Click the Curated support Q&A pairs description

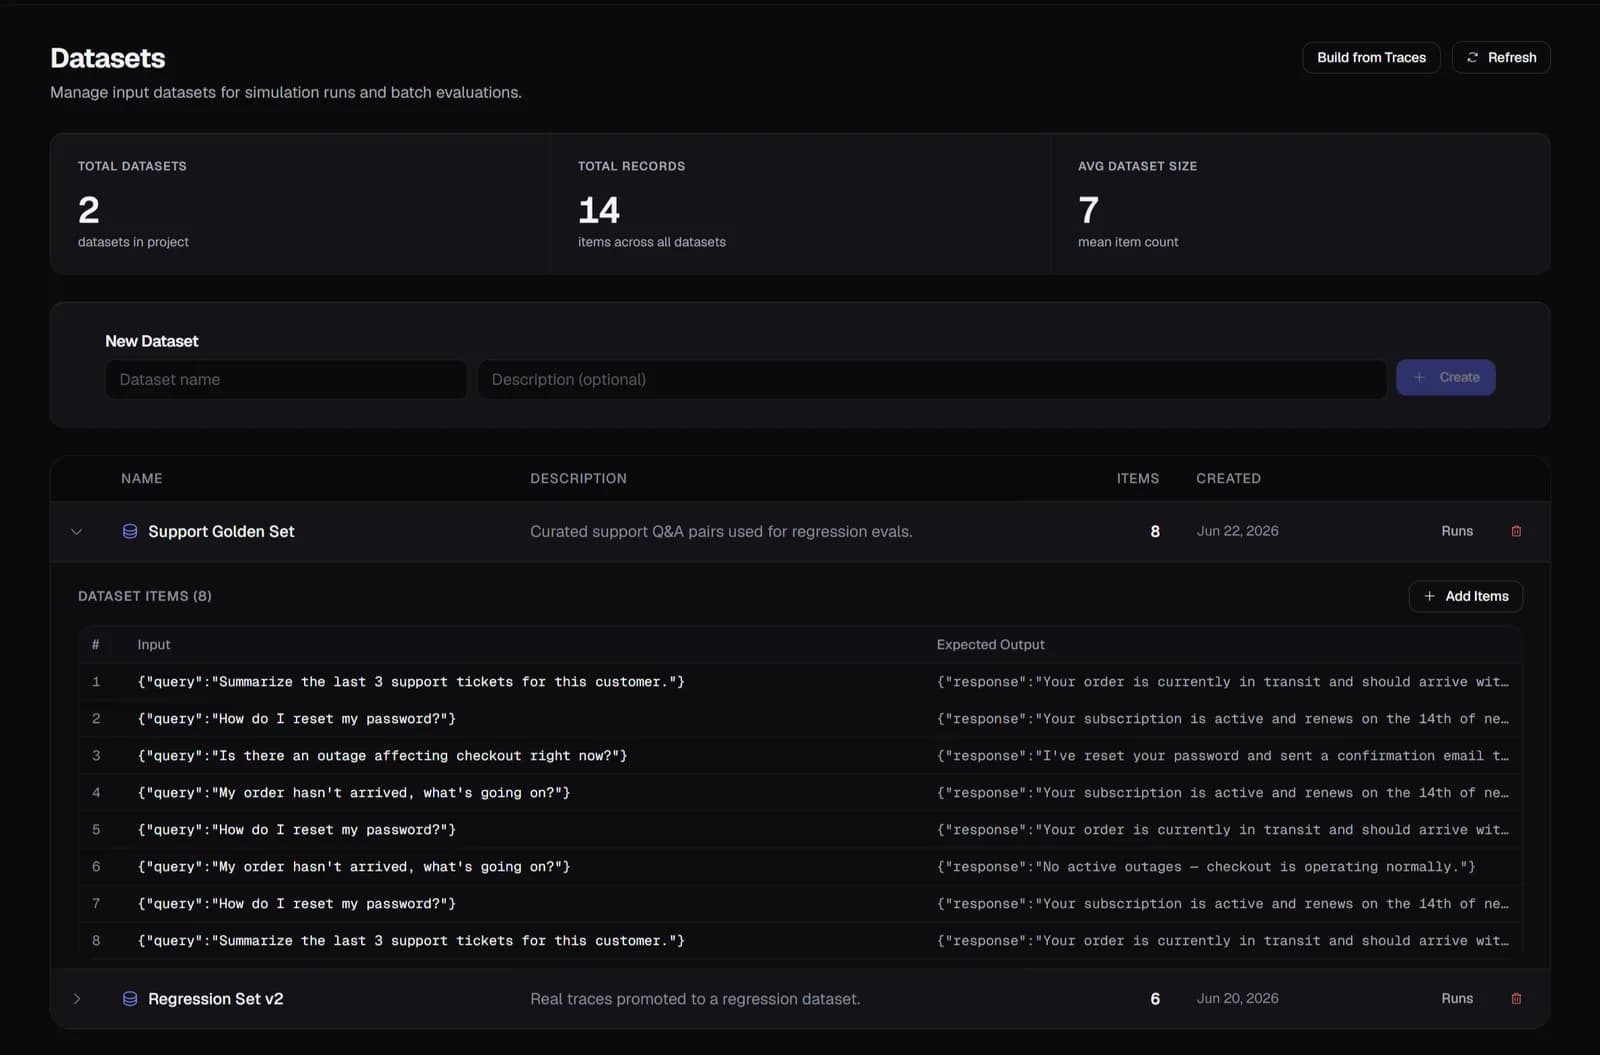(721, 531)
